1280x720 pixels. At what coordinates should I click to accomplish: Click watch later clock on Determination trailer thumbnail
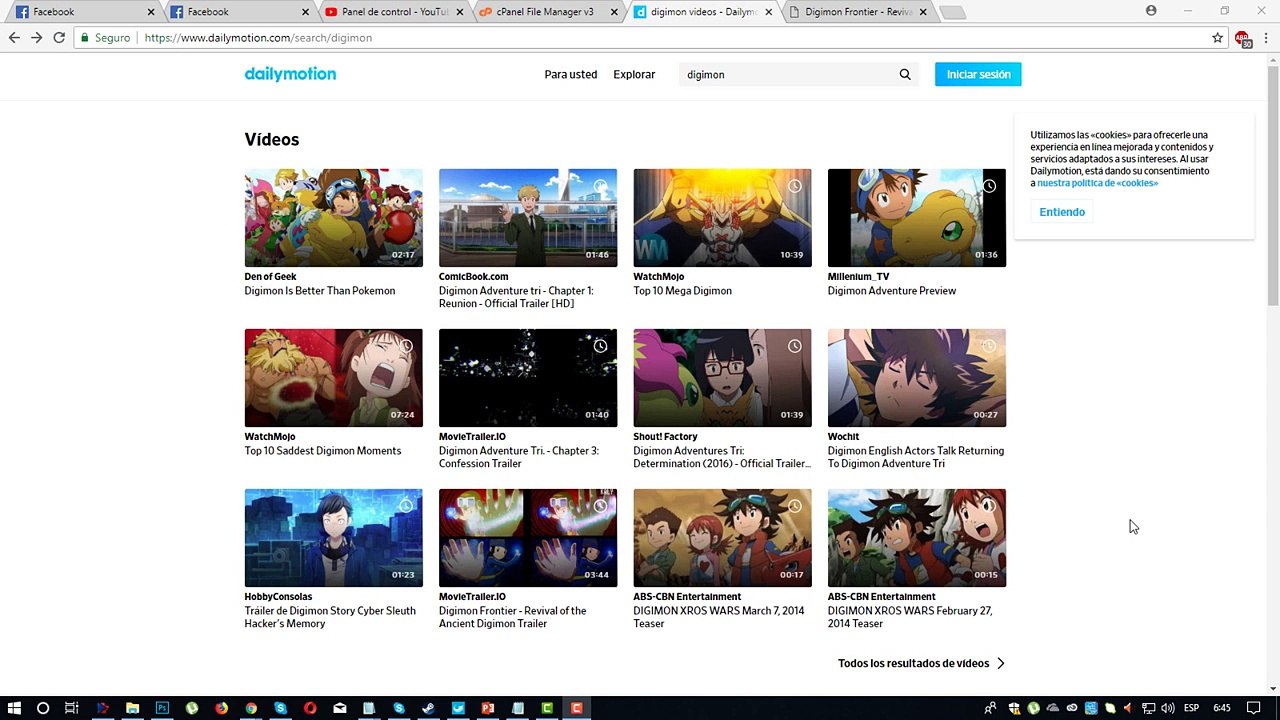point(795,346)
